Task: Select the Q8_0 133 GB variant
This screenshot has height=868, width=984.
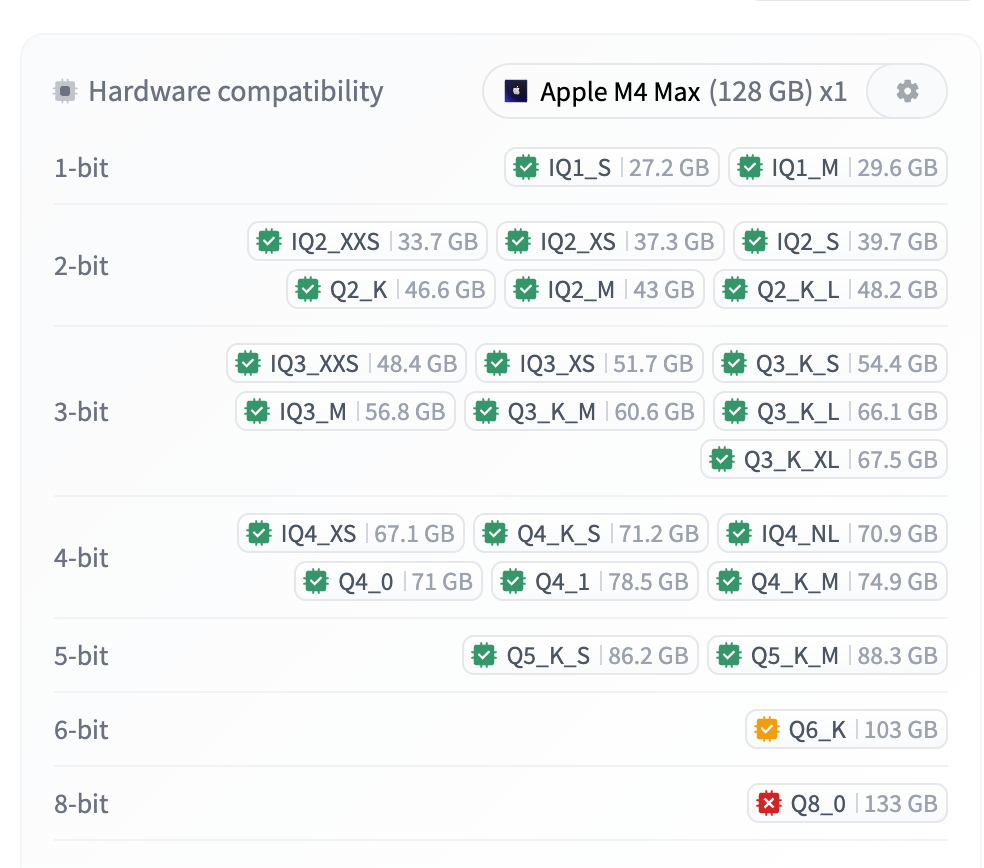Action: pos(847,803)
